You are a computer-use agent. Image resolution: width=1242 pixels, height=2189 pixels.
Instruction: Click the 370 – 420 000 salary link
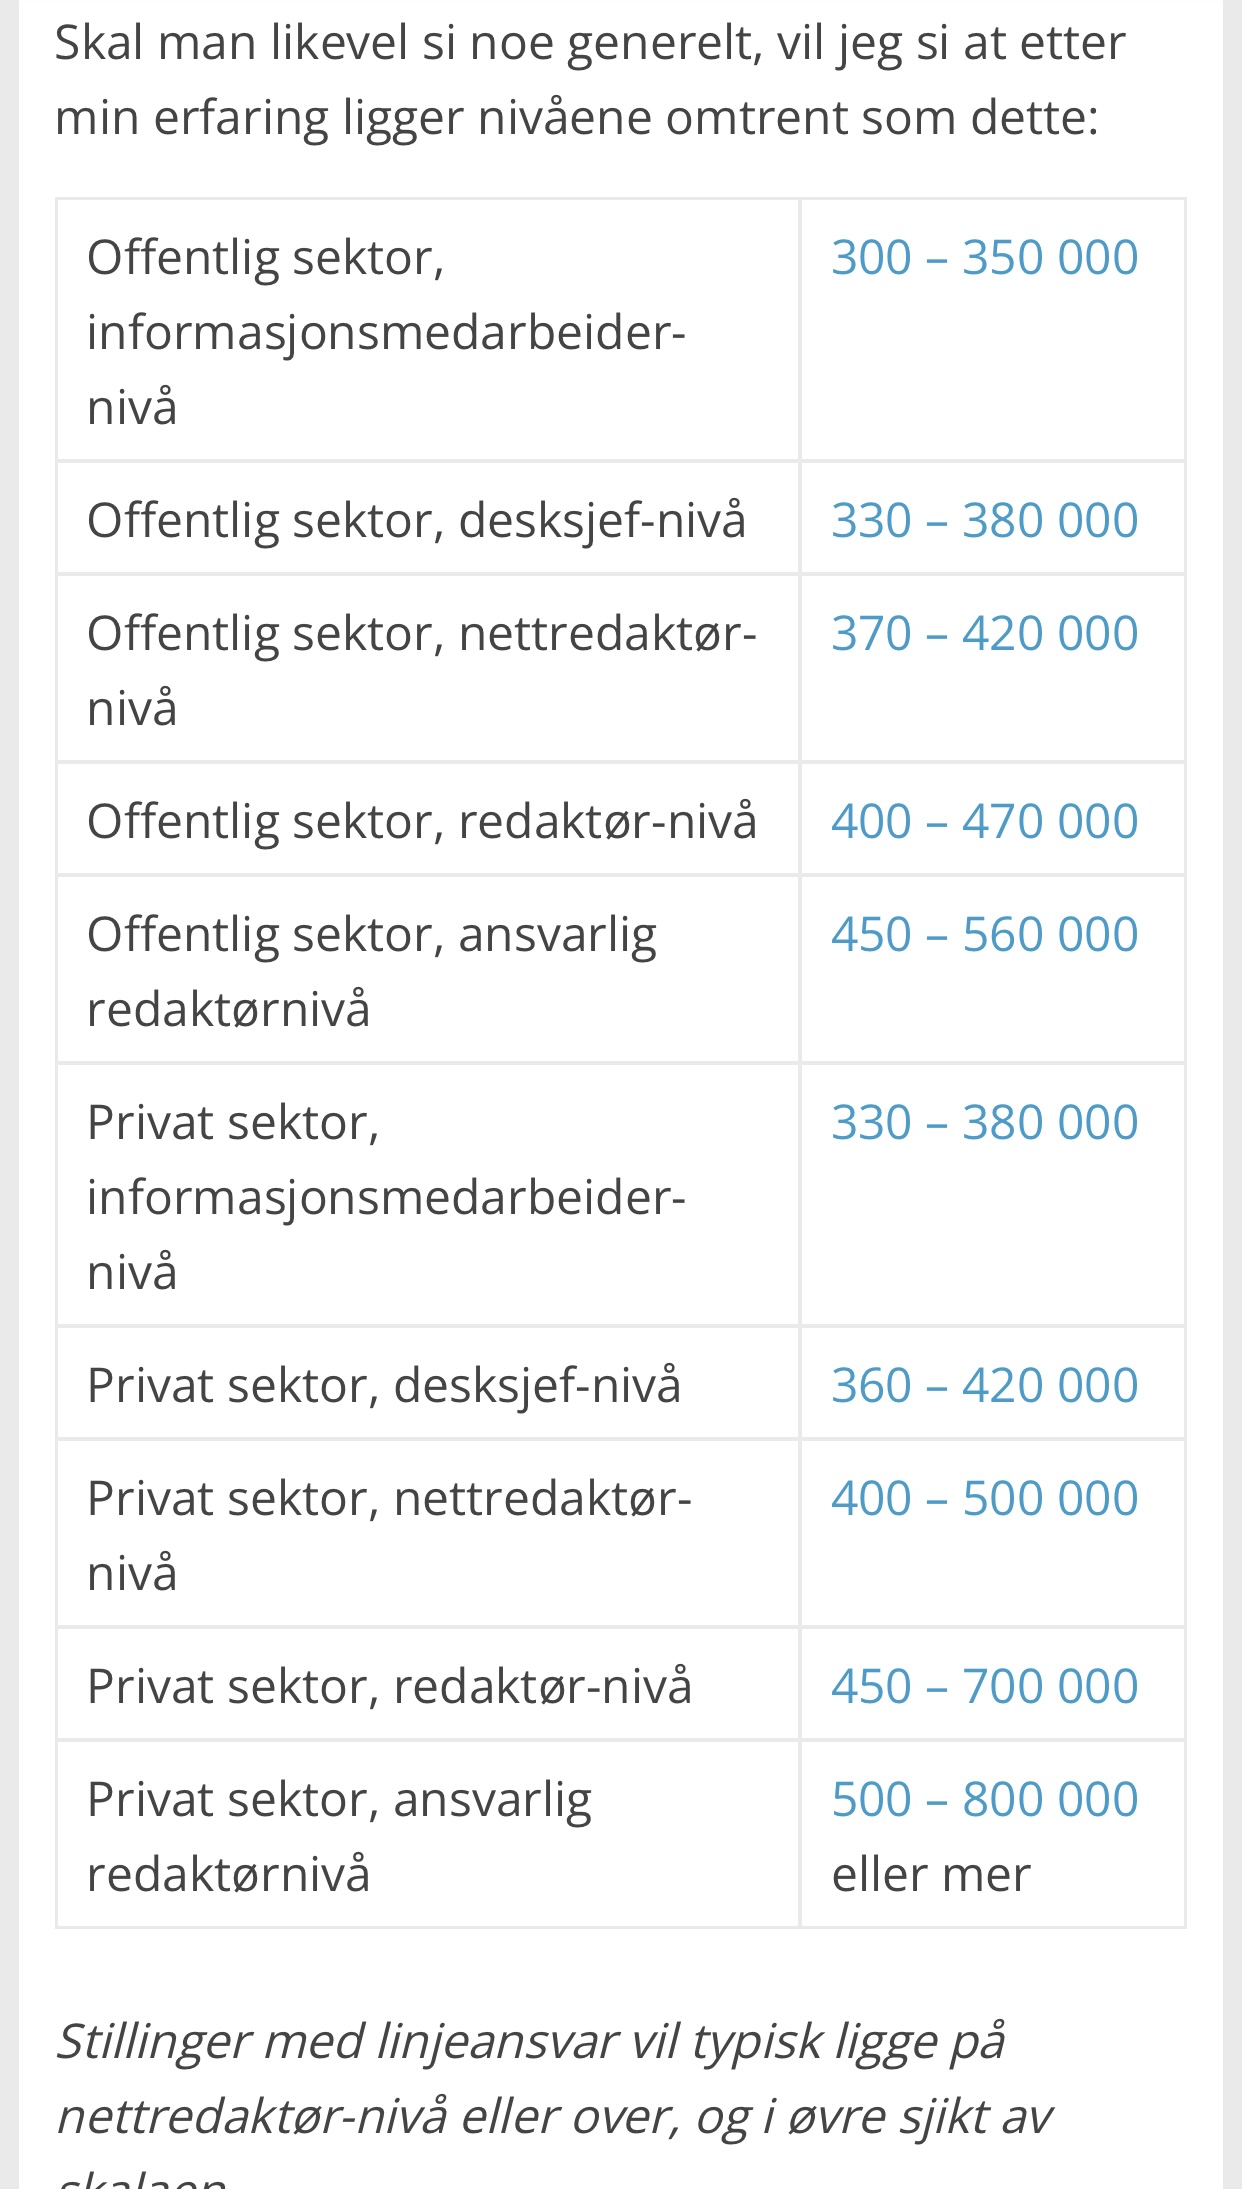coord(984,634)
